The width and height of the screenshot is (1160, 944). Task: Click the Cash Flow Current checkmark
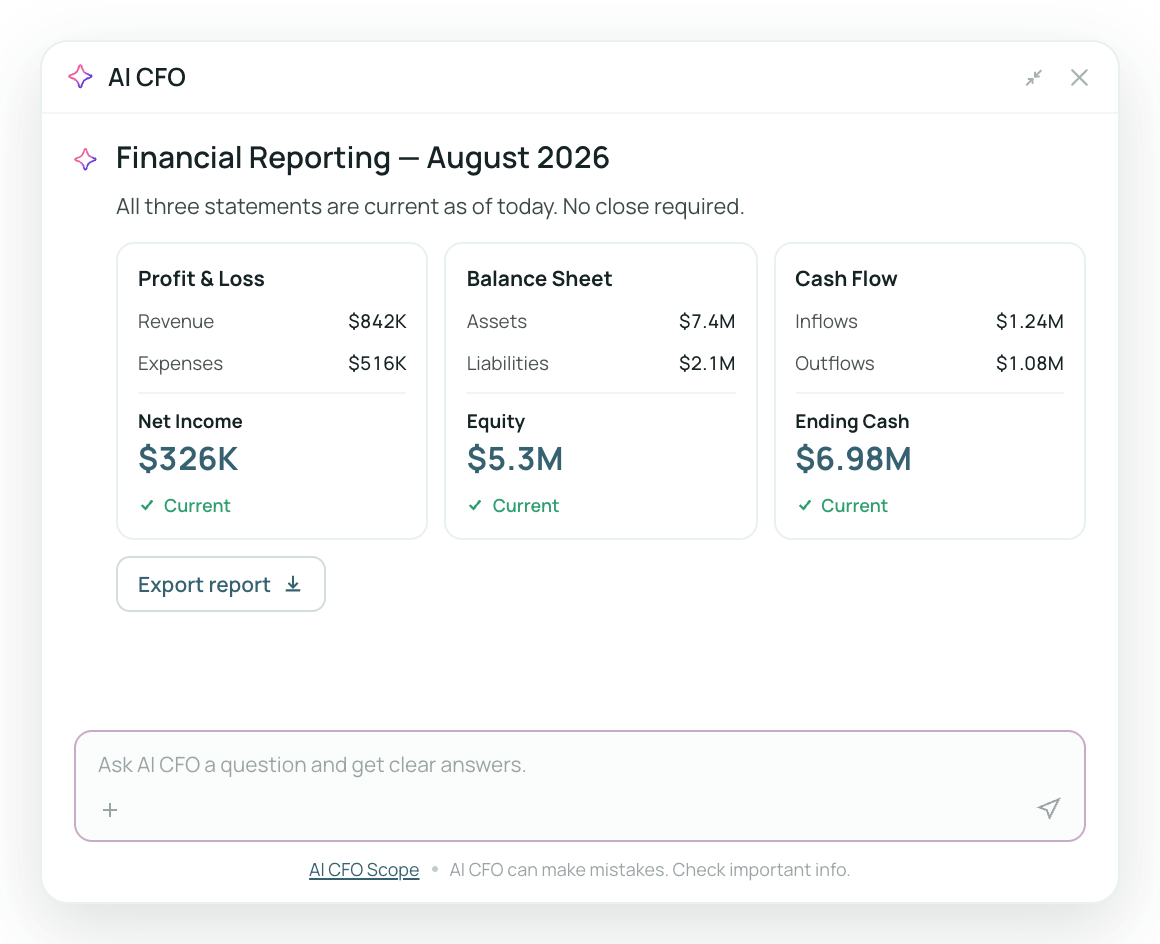tap(805, 505)
